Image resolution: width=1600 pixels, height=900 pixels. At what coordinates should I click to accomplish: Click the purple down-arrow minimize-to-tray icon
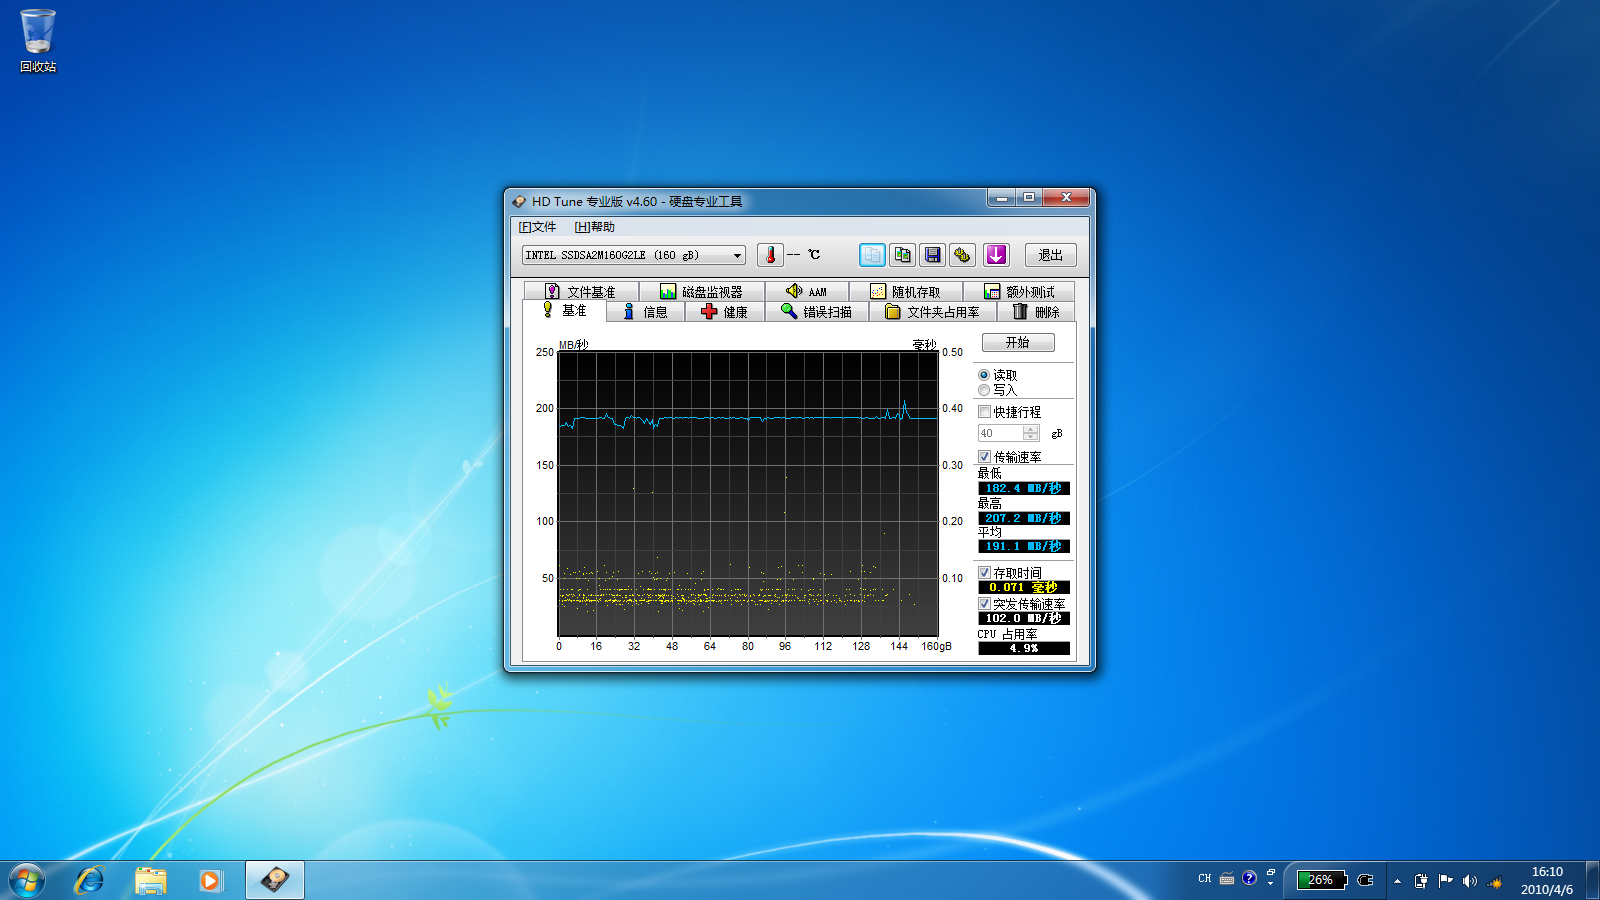[x=996, y=255]
